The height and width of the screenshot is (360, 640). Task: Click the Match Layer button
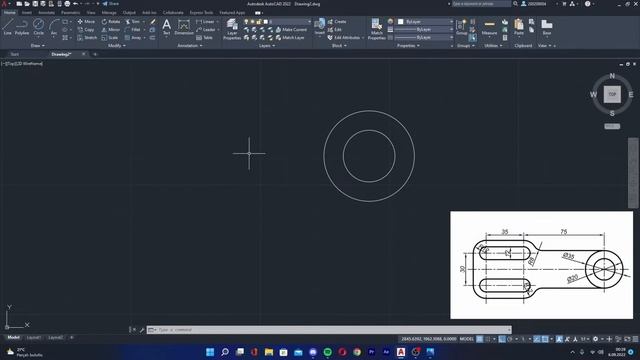point(290,38)
